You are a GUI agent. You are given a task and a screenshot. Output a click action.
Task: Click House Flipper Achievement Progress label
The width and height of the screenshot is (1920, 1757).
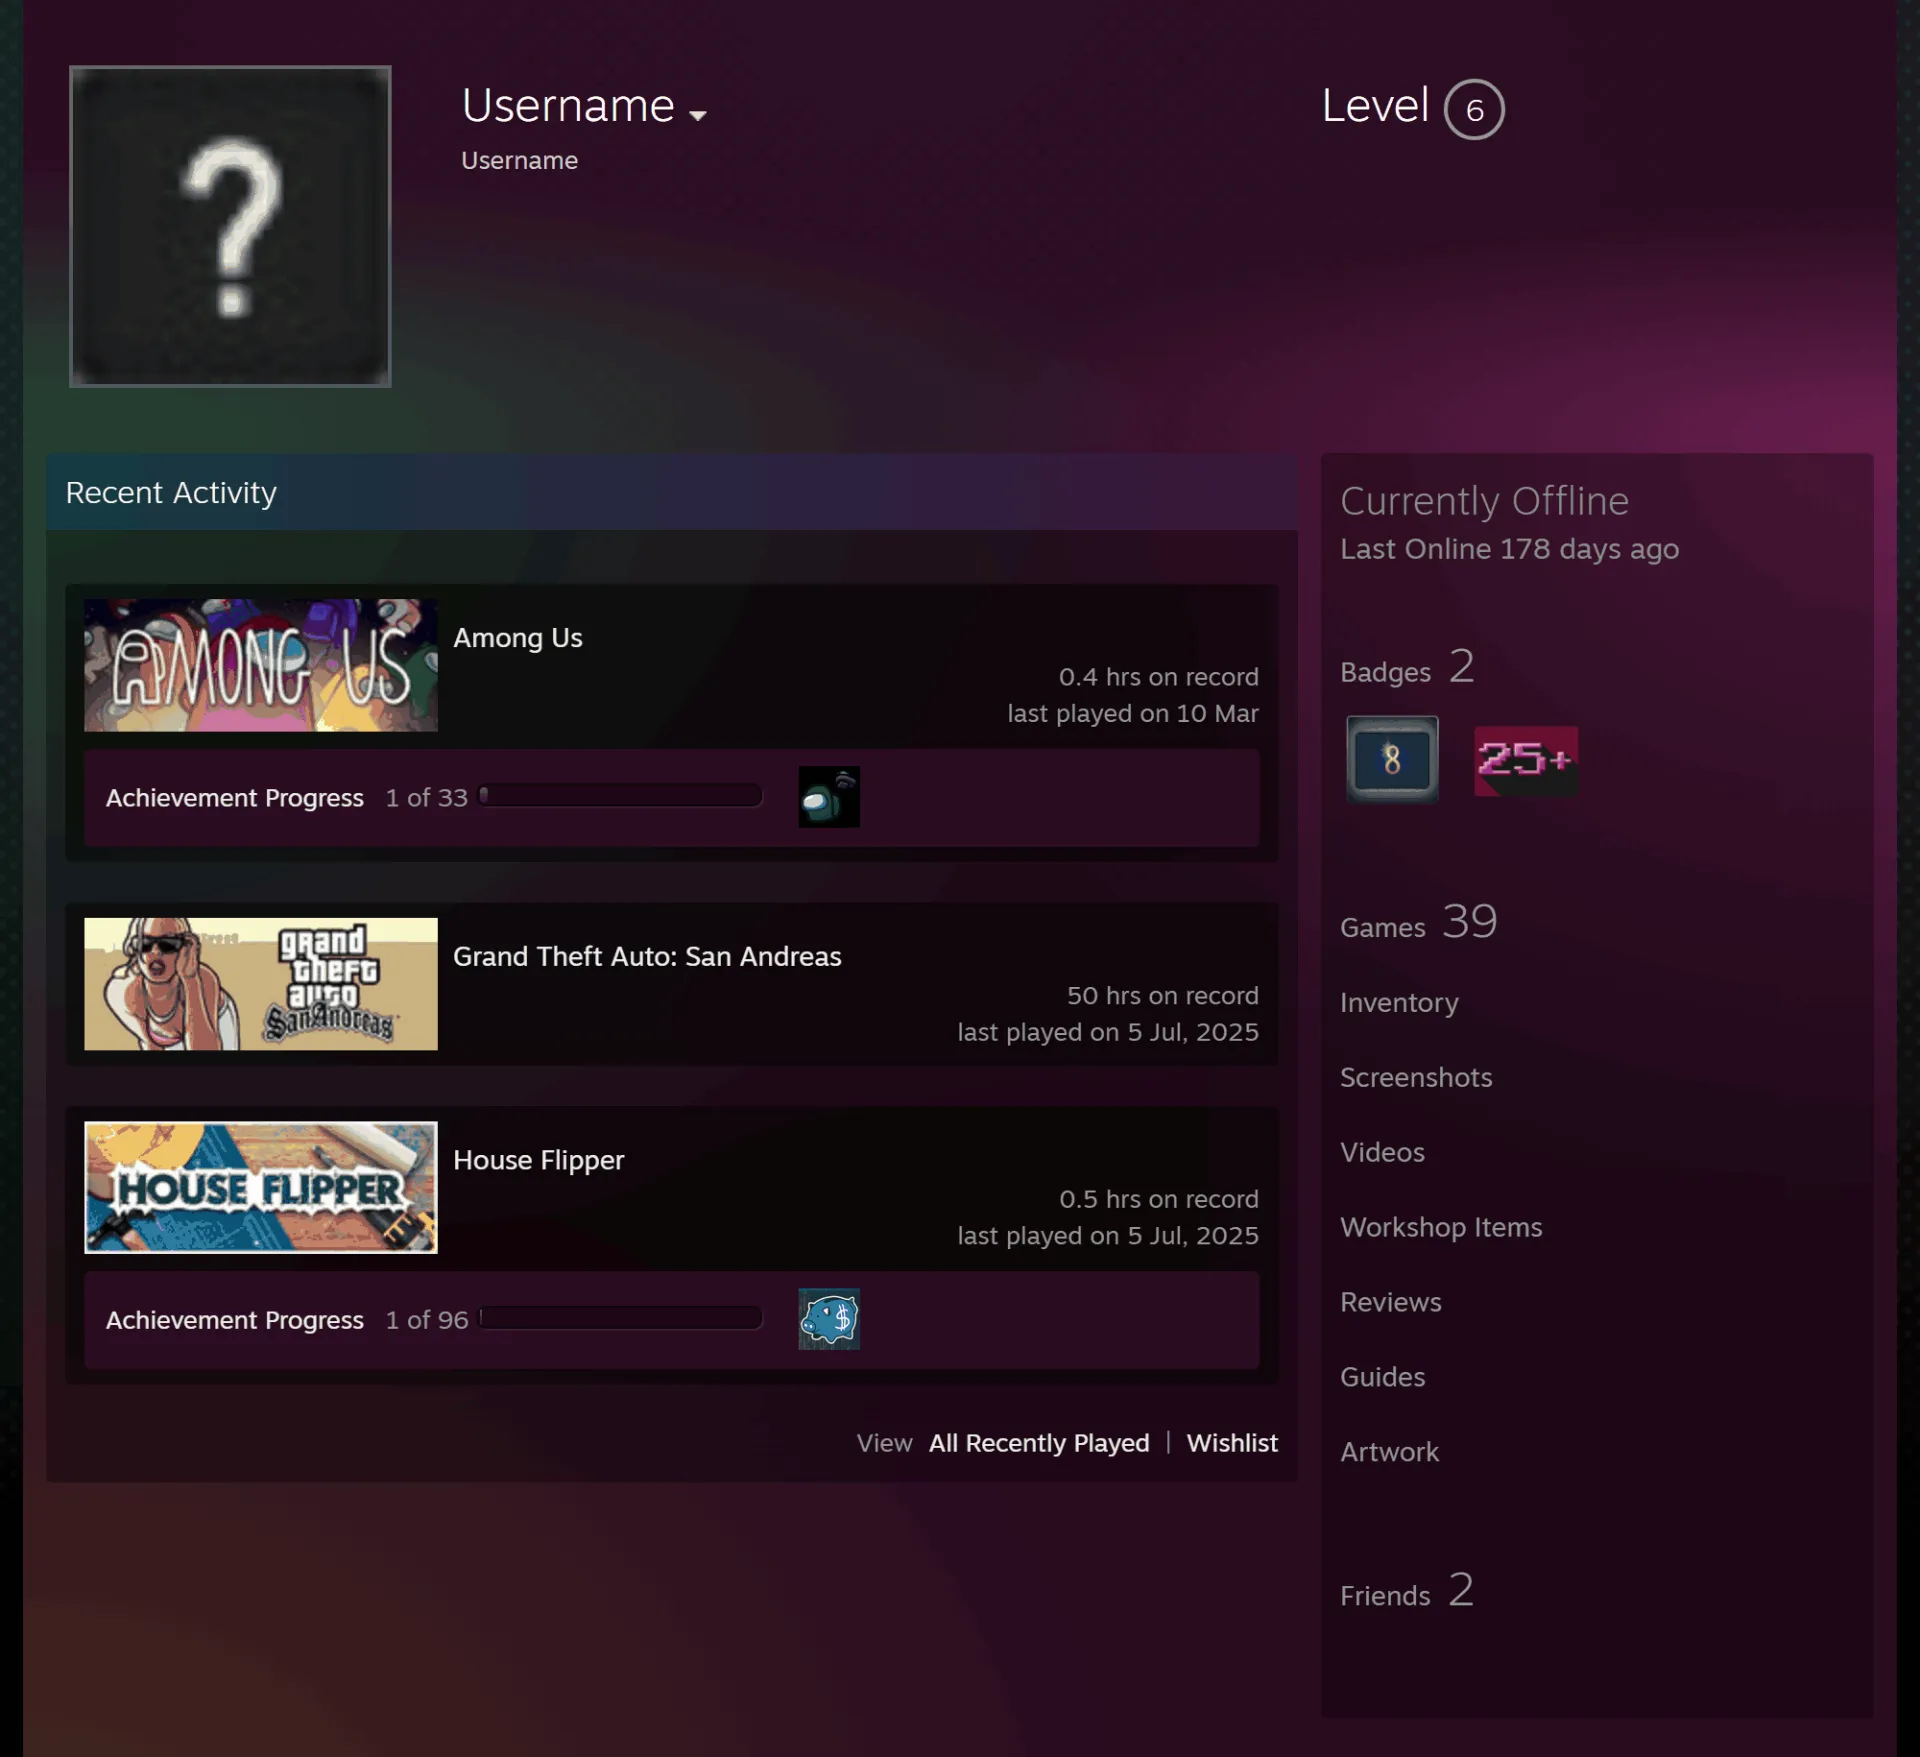pyautogui.click(x=235, y=1320)
